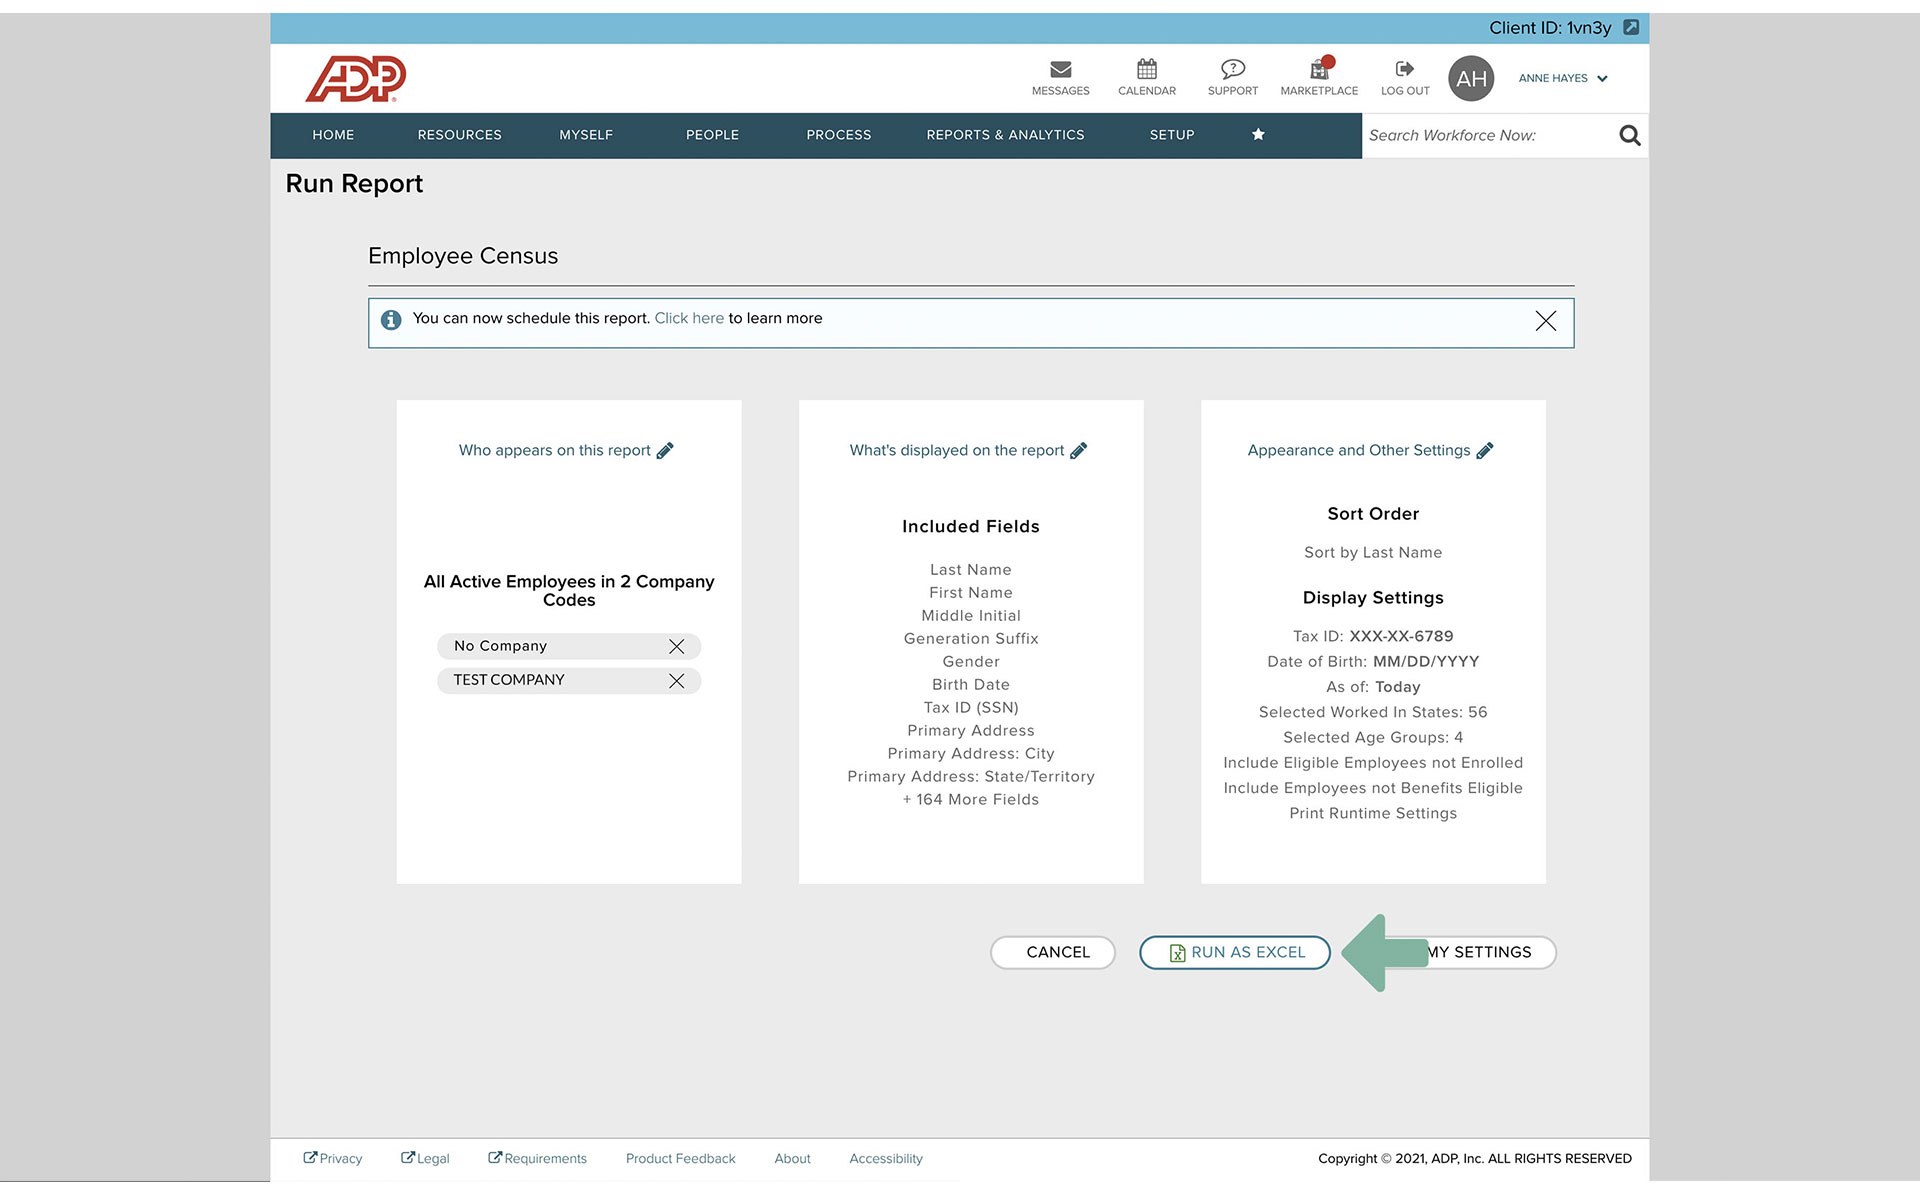
Task: Click the ADP logo
Action: (356, 78)
